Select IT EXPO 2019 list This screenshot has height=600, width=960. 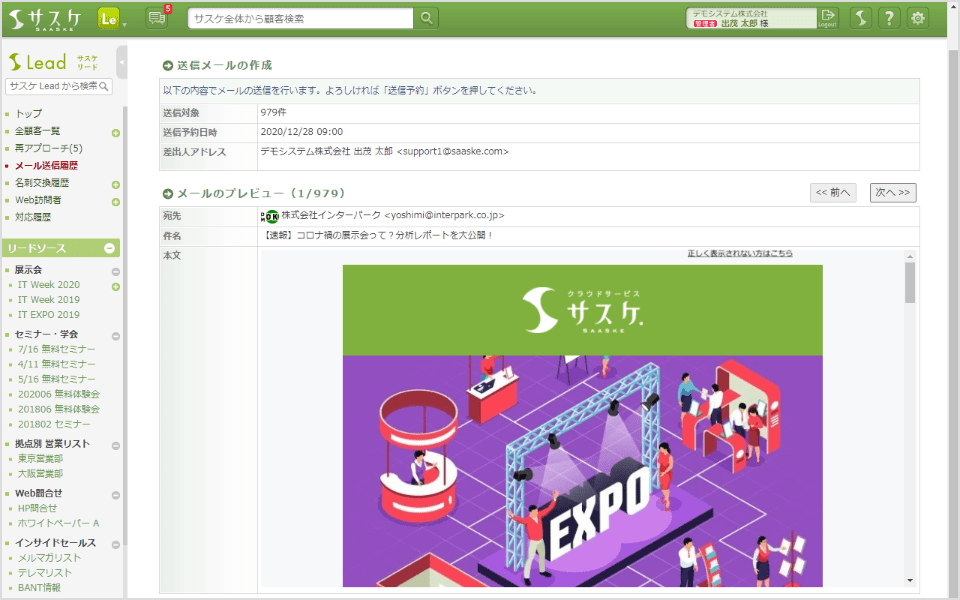click(x=48, y=314)
